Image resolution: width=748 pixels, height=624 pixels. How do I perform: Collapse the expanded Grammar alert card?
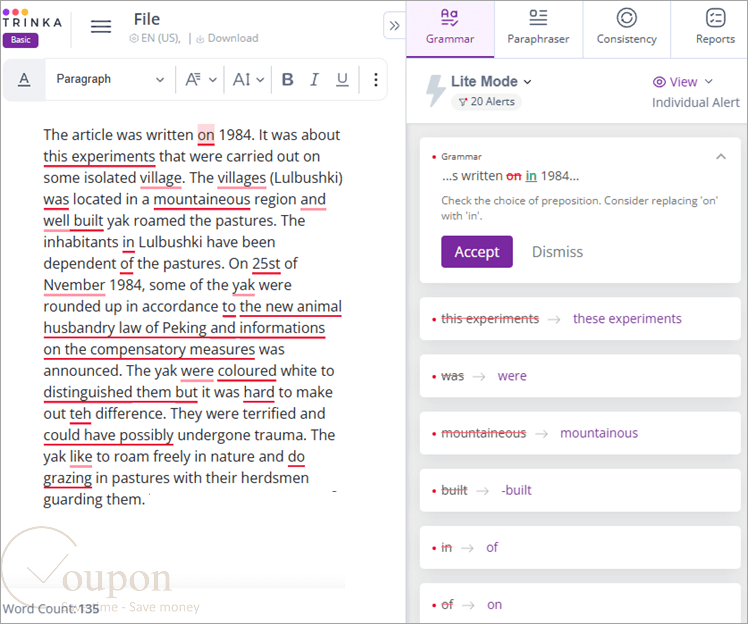(721, 156)
